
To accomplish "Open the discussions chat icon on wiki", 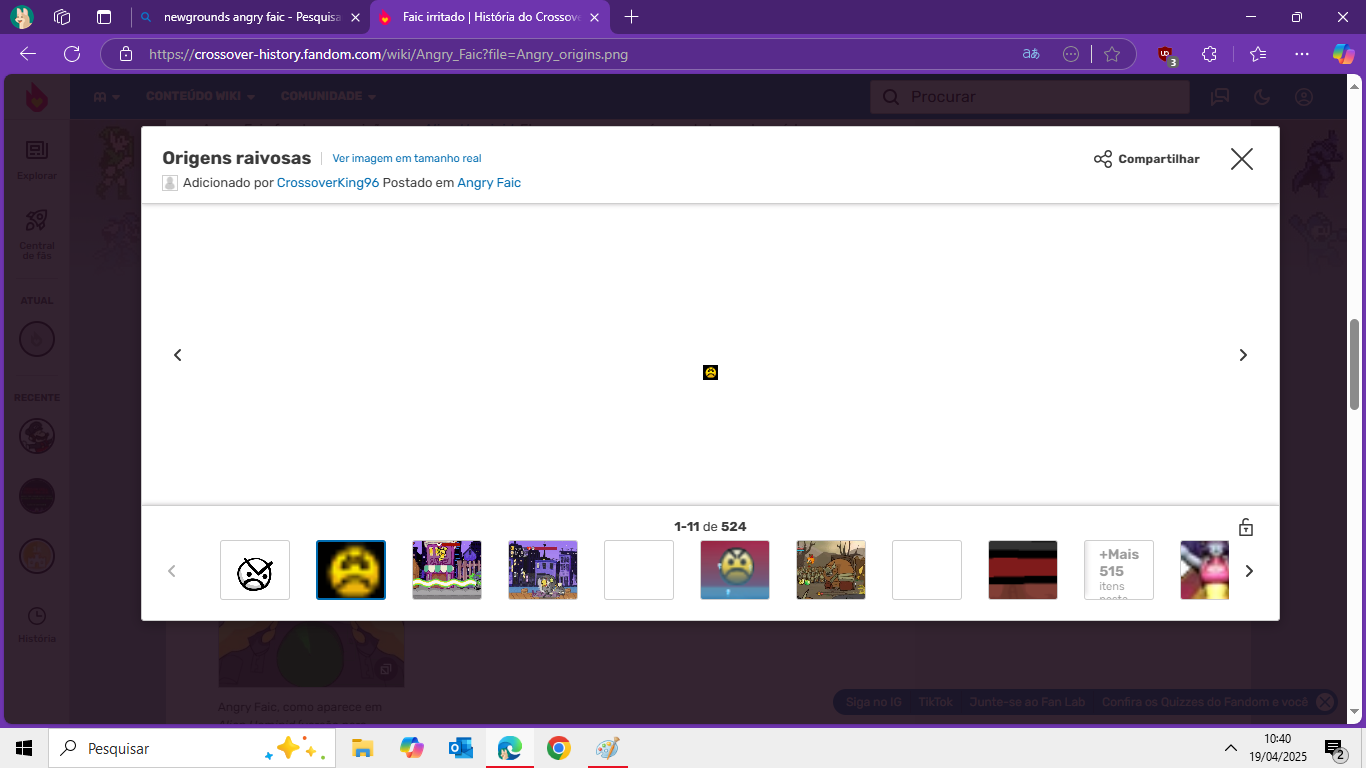I will click(1219, 97).
